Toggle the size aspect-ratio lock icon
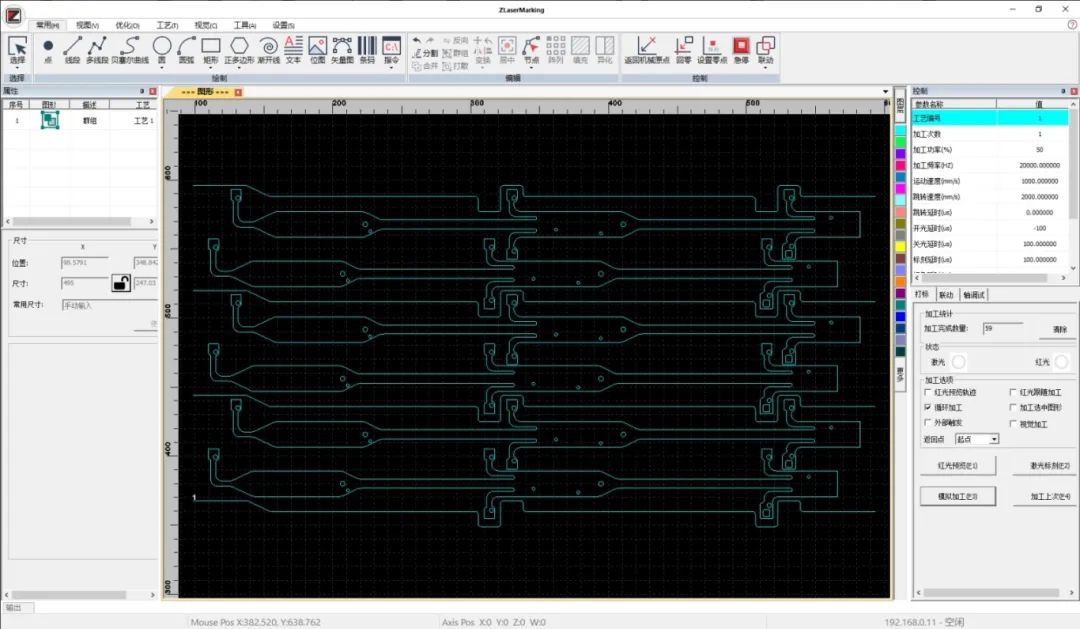Image resolution: width=1080 pixels, height=629 pixels. (x=121, y=282)
